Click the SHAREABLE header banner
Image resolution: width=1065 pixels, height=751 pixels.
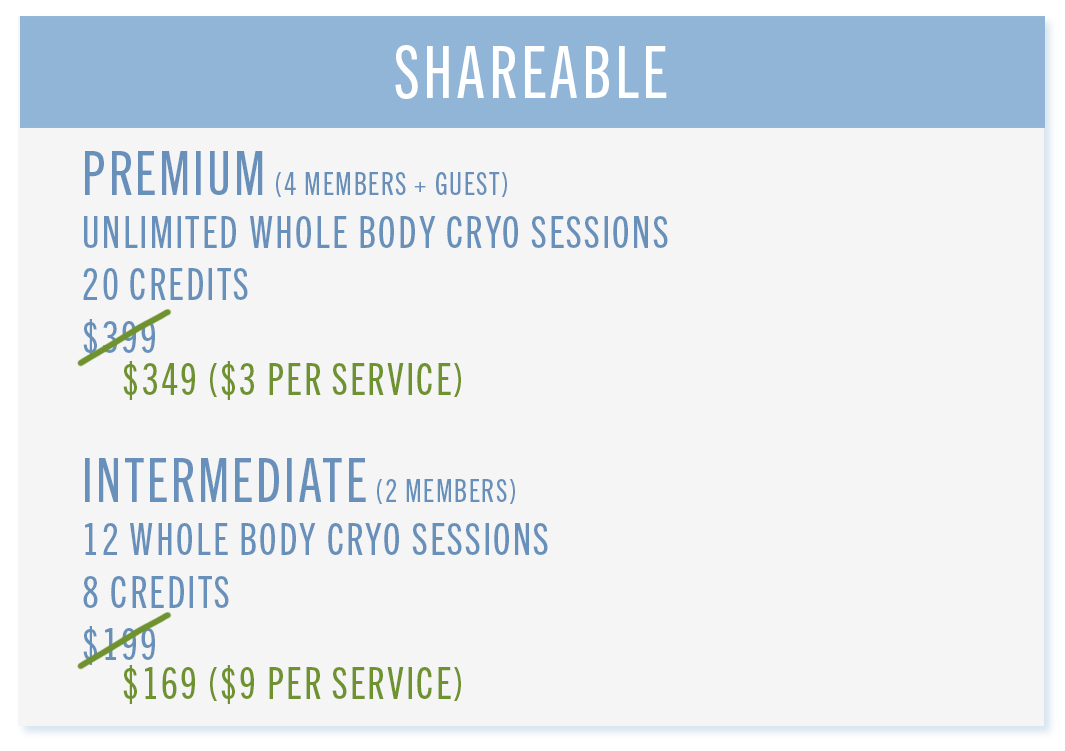(x=532, y=72)
